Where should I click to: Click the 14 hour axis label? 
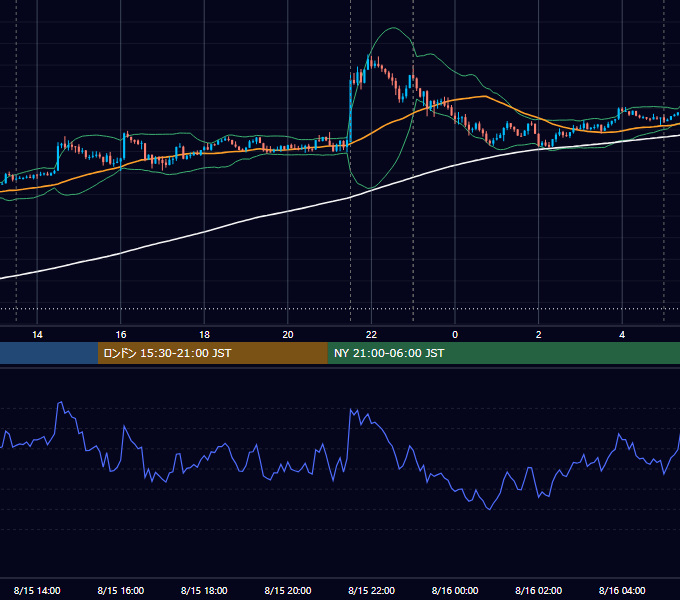click(37, 335)
